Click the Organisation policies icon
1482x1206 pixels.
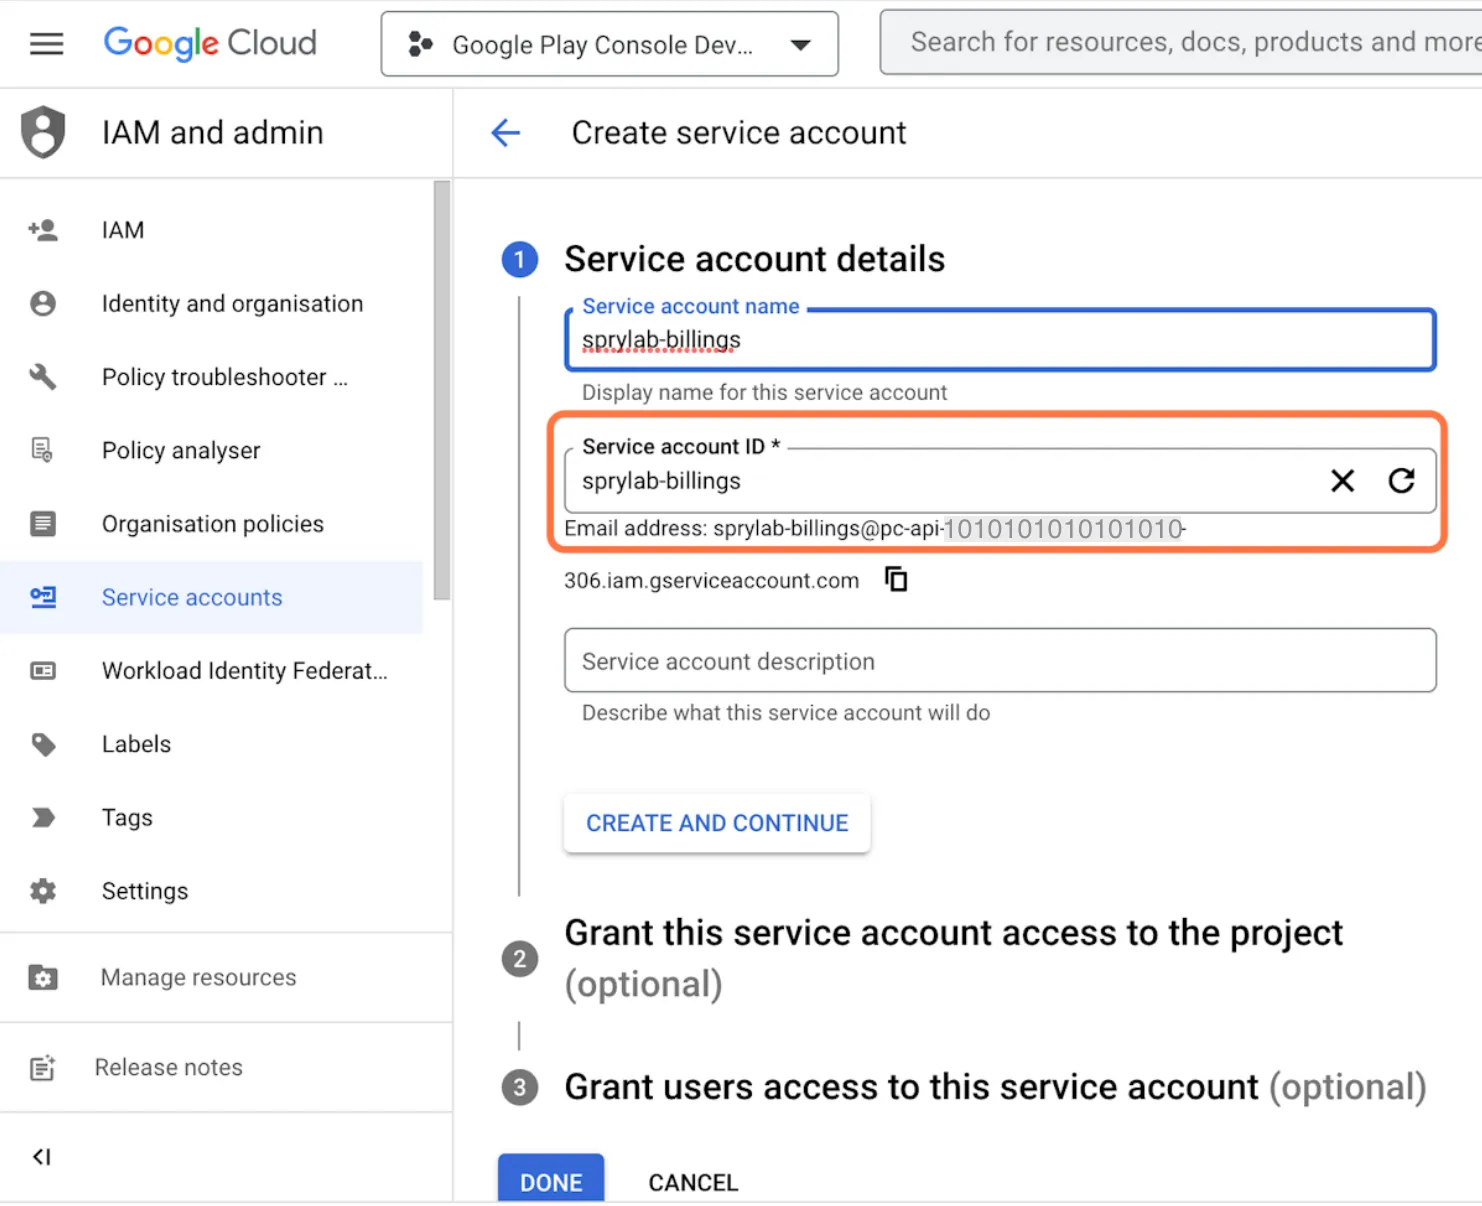(x=43, y=524)
